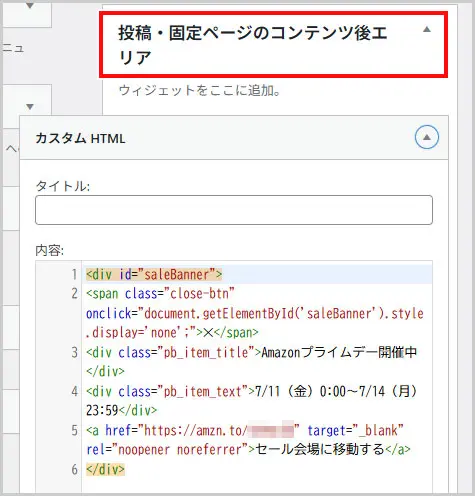Screen dimensions: 475x496
Task: Click the close-btn span on code line 2
Action: coord(160,294)
